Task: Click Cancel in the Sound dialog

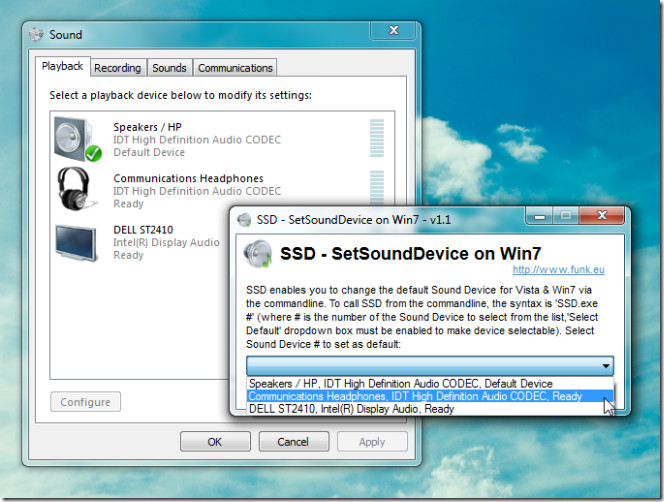Action: [x=293, y=442]
